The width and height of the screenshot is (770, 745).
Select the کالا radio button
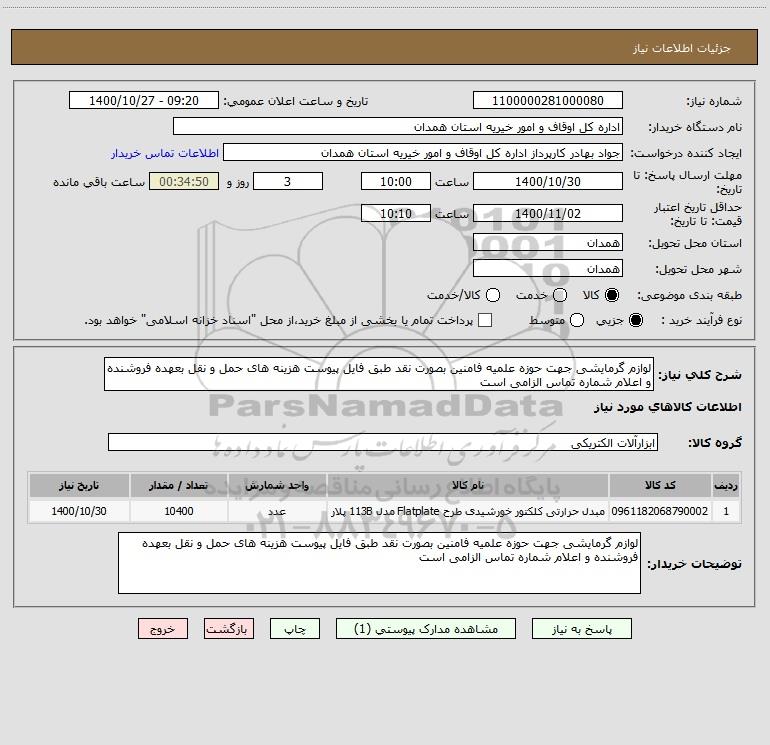pos(612,295)
